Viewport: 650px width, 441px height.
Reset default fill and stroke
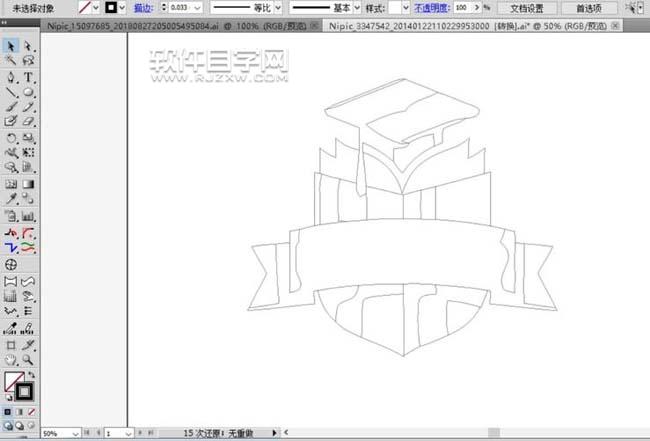click(x=8, y=397)
